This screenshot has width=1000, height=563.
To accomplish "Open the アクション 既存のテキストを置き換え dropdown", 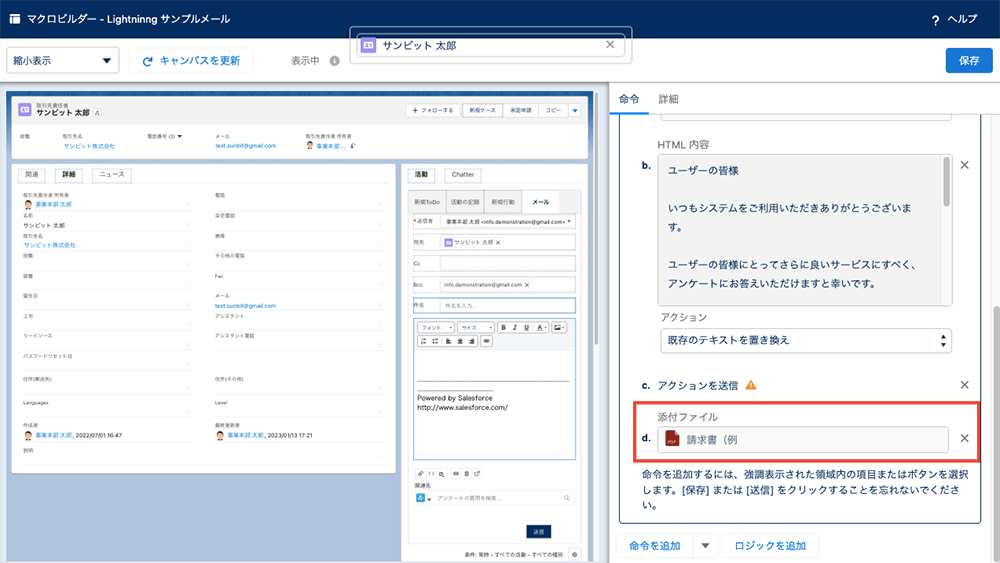I will pos(806,340).
